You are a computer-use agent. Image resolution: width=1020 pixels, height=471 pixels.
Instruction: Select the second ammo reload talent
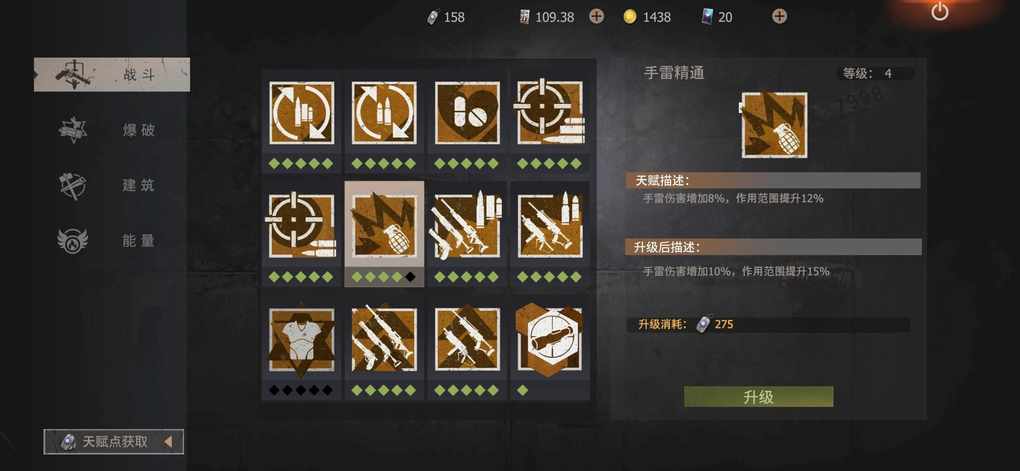point(384,113)
